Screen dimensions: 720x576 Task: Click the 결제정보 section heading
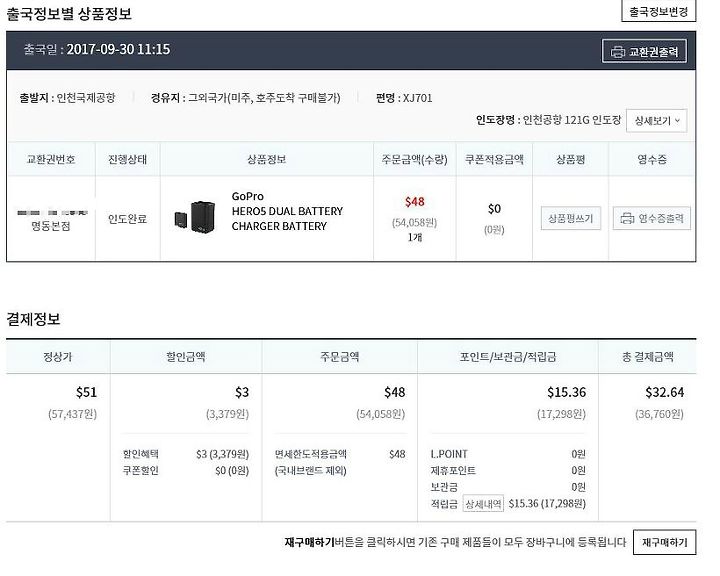click(34, 319)
